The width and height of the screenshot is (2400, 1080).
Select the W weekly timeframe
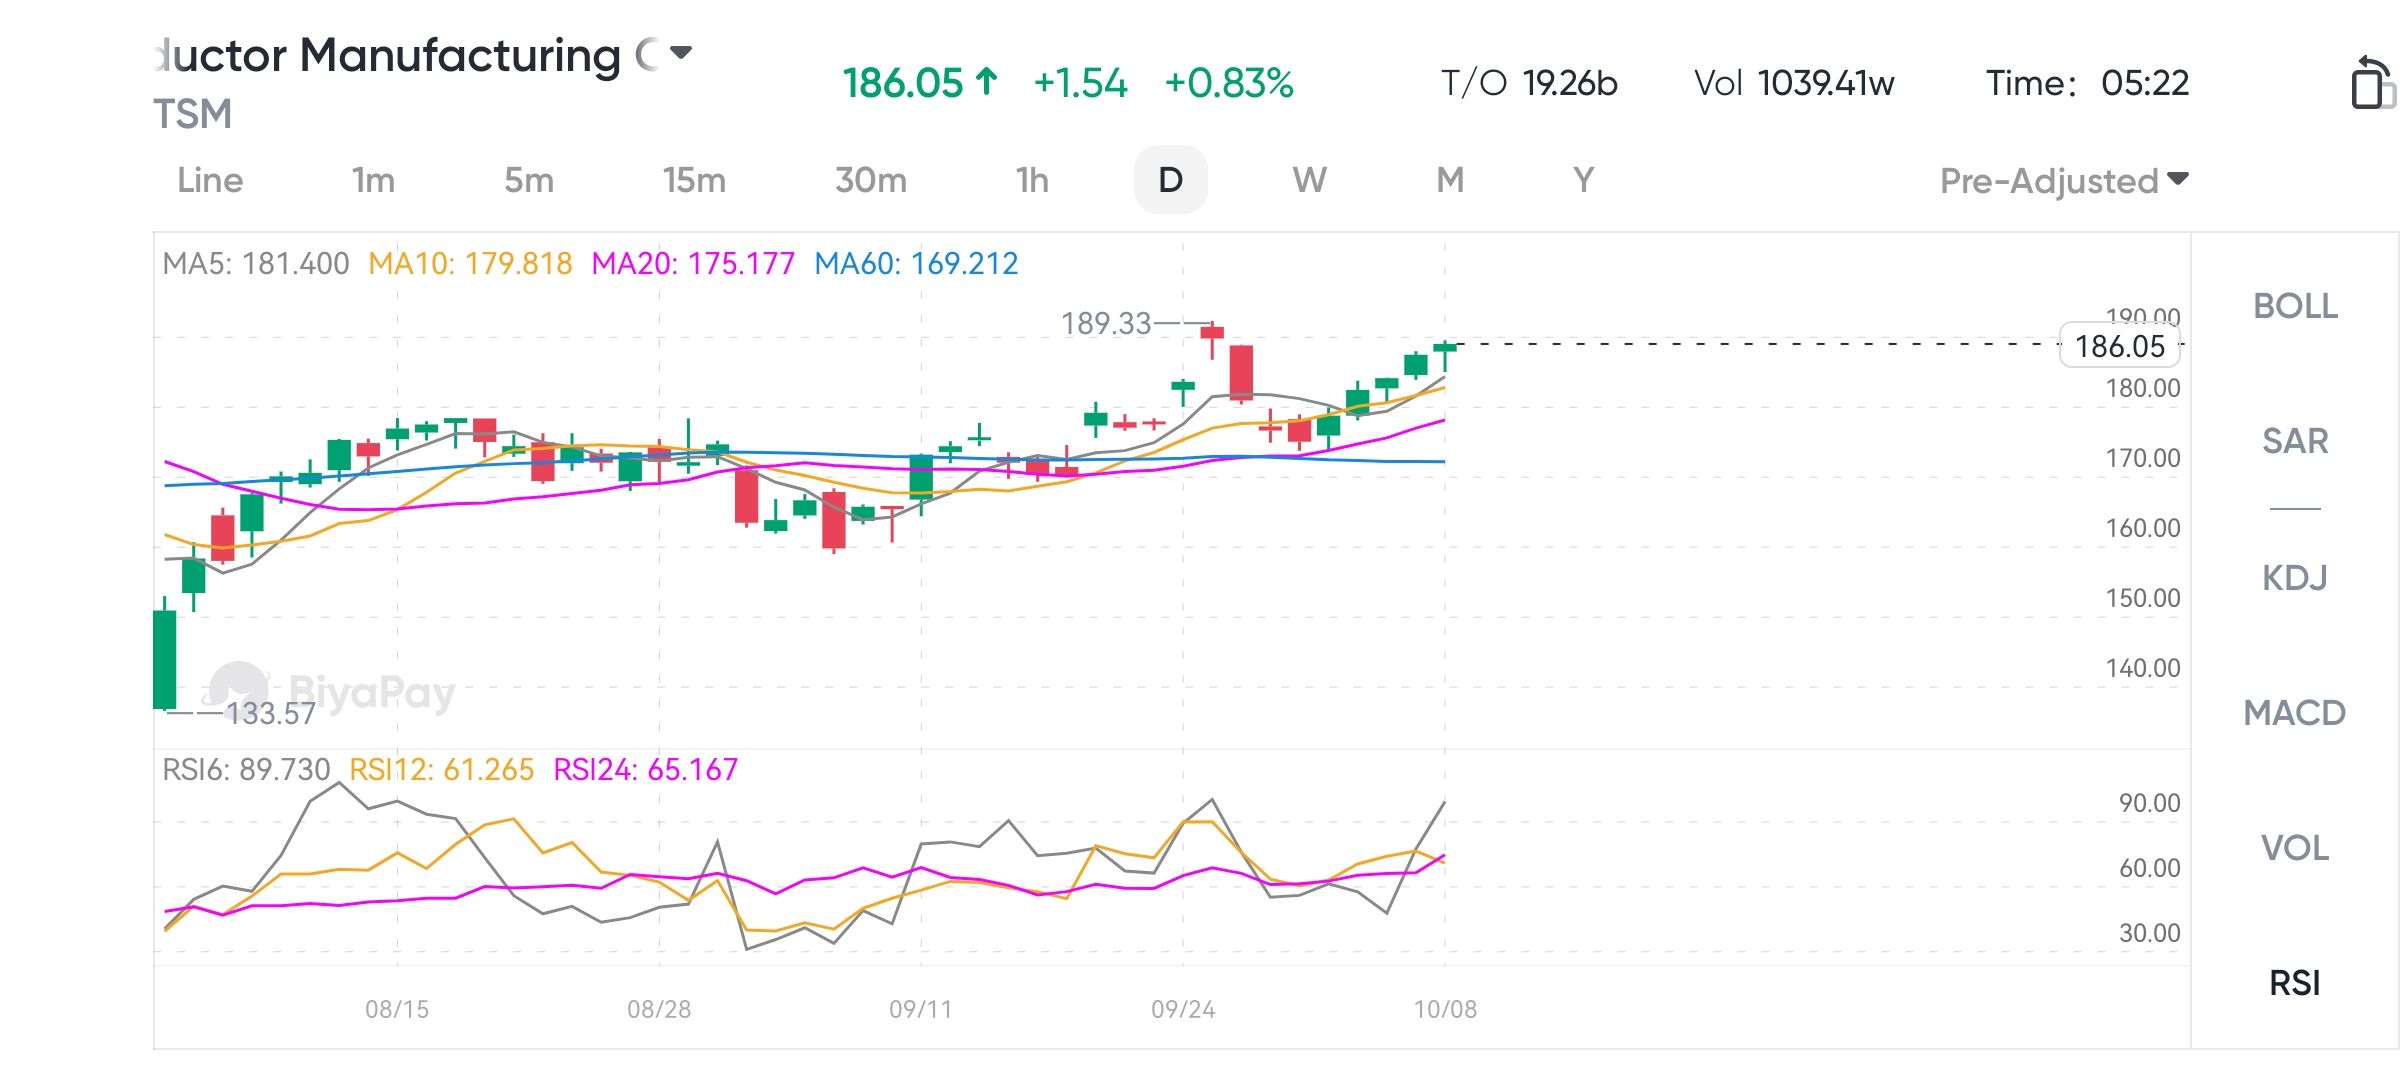[x=1310, y=180]
